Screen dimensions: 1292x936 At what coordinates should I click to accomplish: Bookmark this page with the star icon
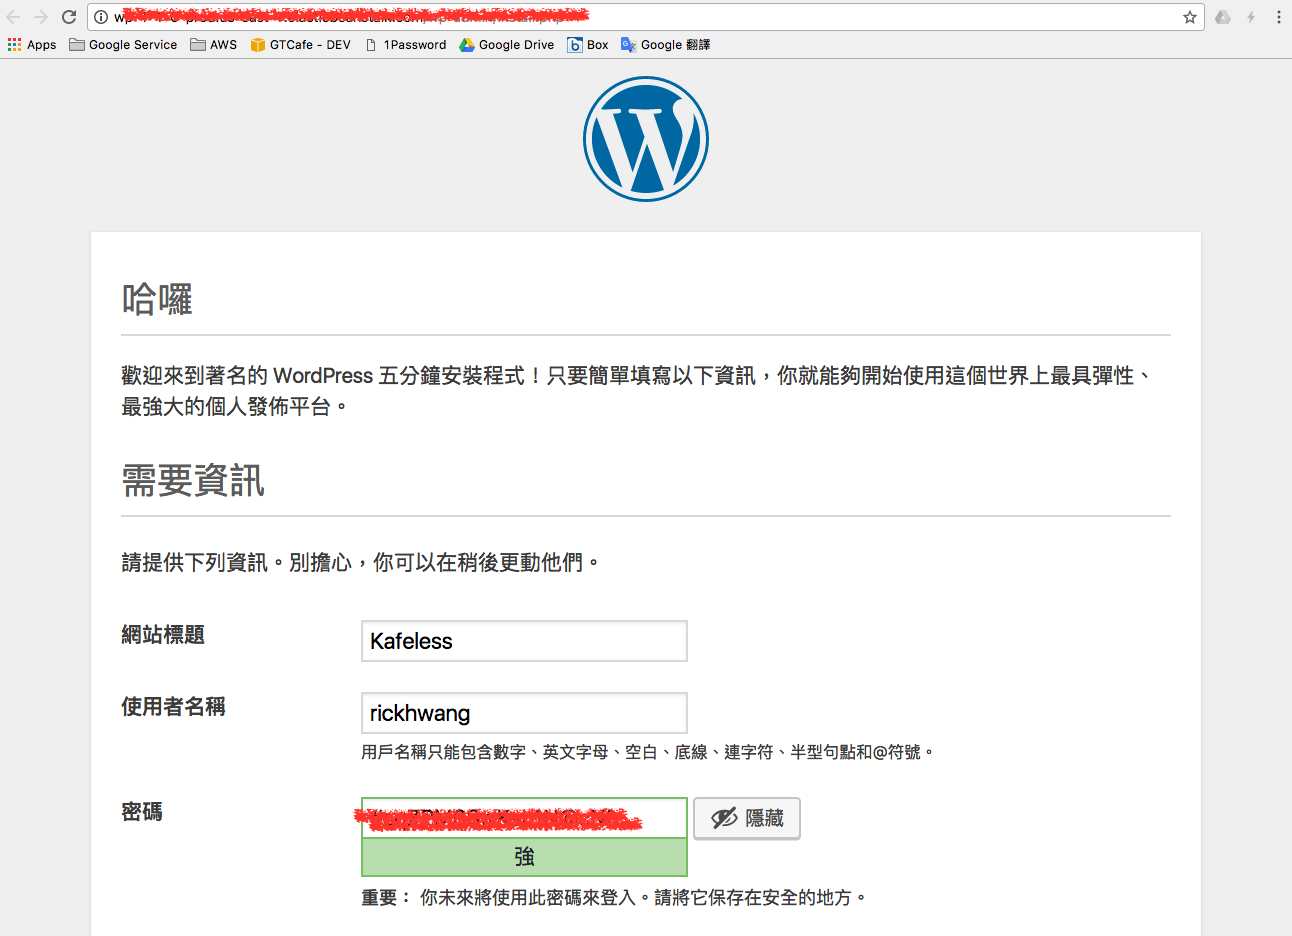(1190, 17)
